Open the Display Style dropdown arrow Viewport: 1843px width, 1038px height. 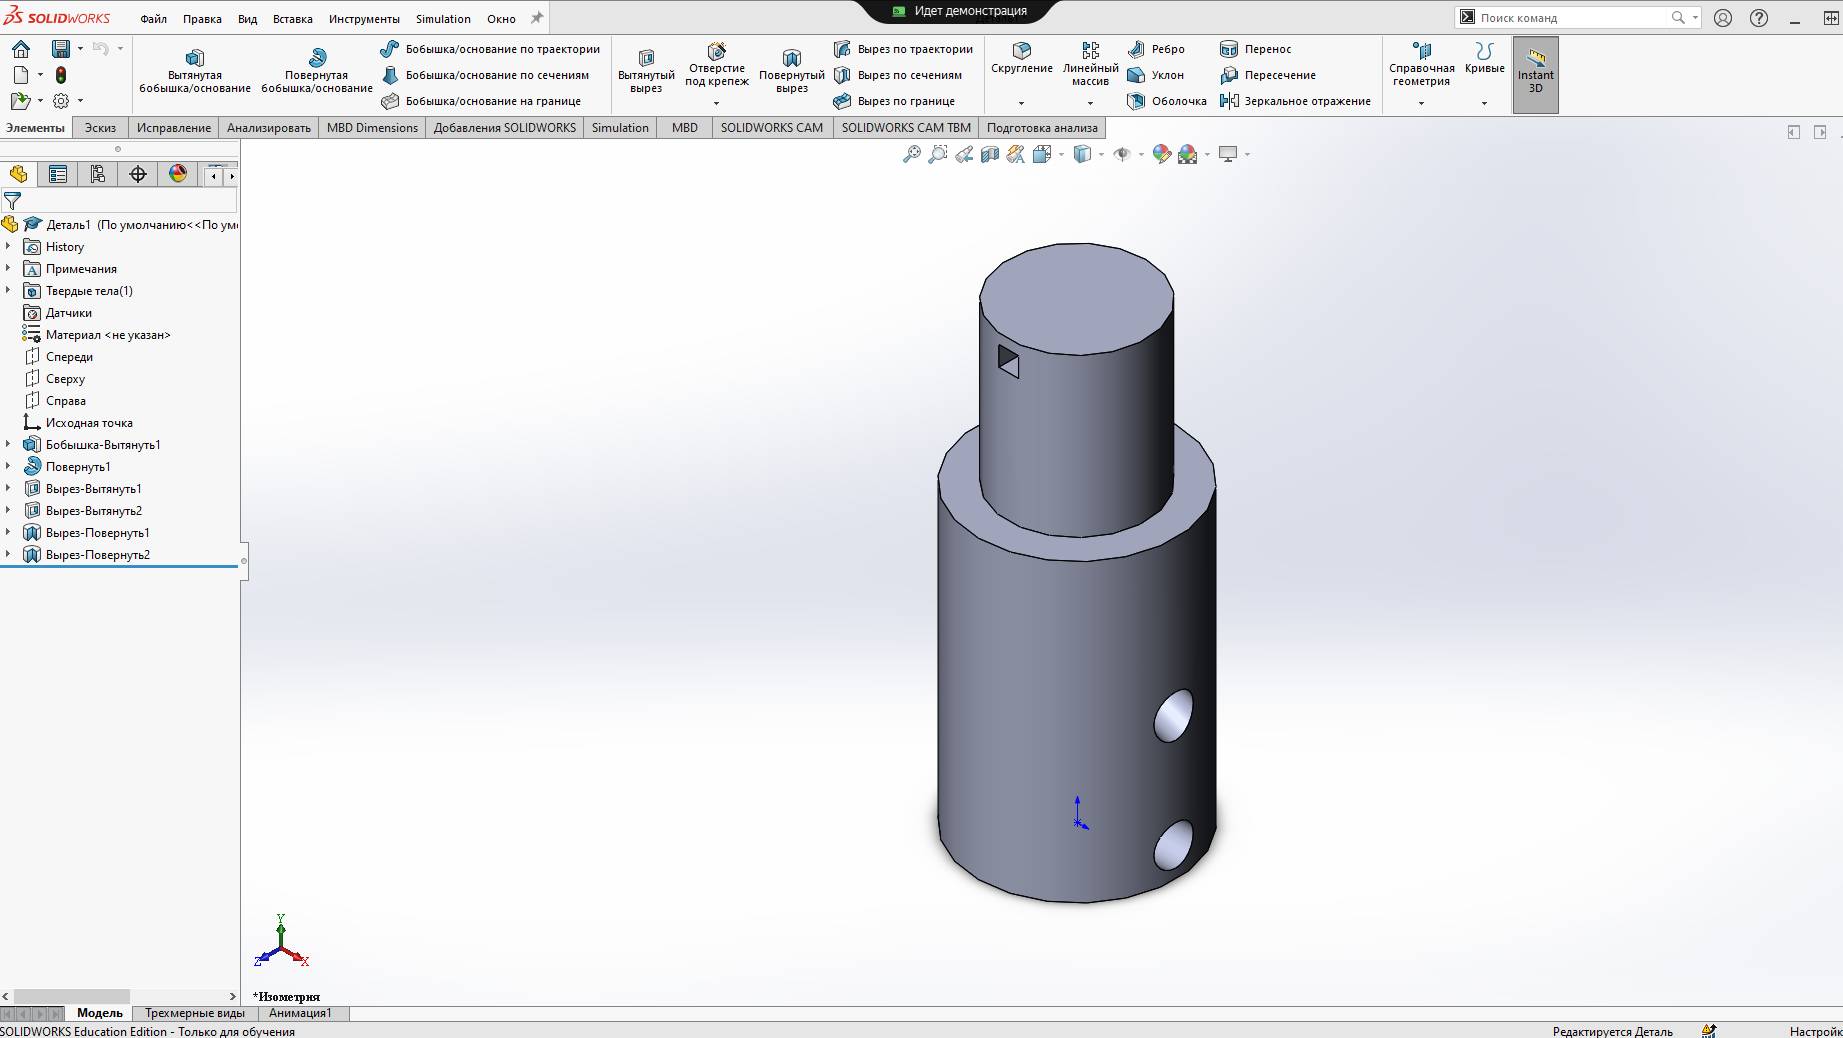(x=1100, y=155)
